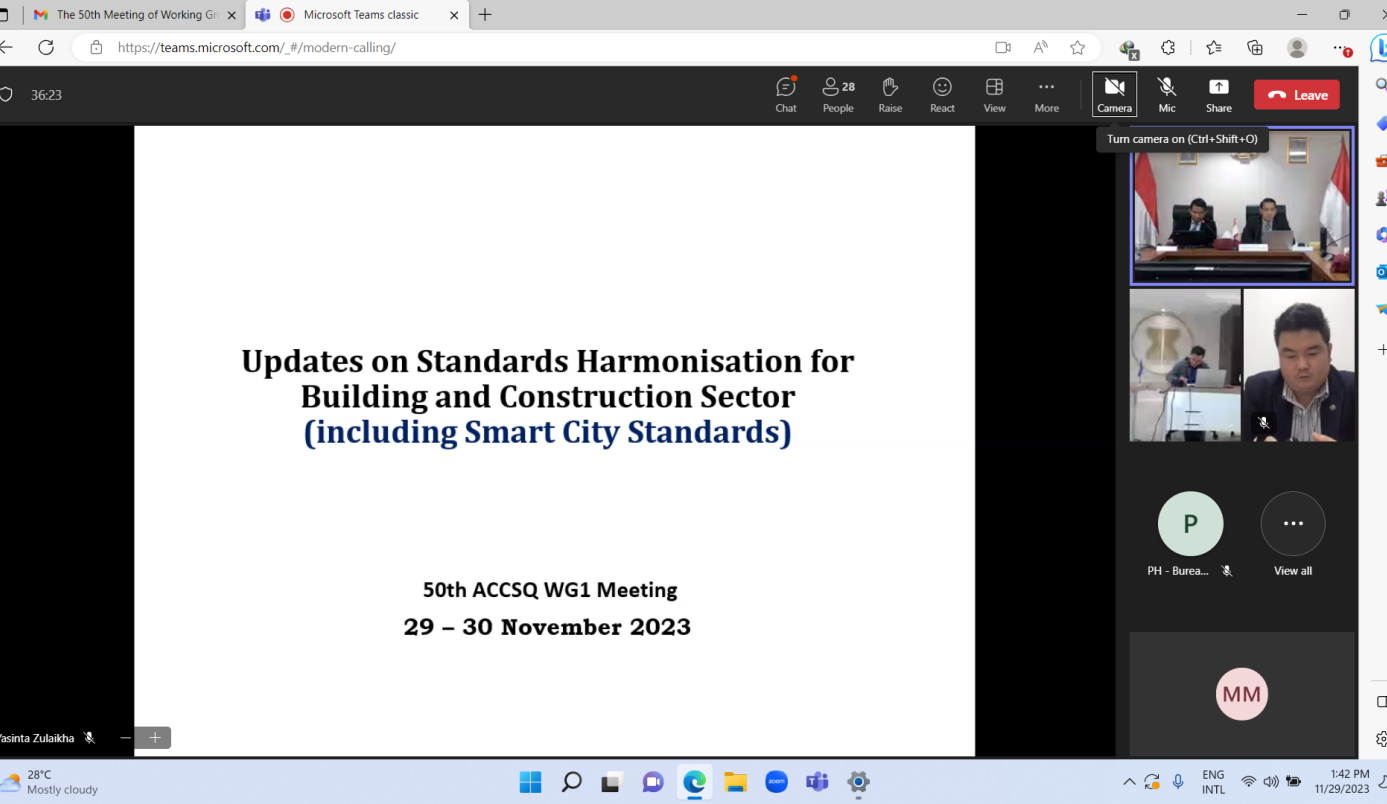The height and width of the screenshot is (804, 1387).
Task: Click the 36:23 meeting timer
Action: pyautogui.click(x=46, y=95)
